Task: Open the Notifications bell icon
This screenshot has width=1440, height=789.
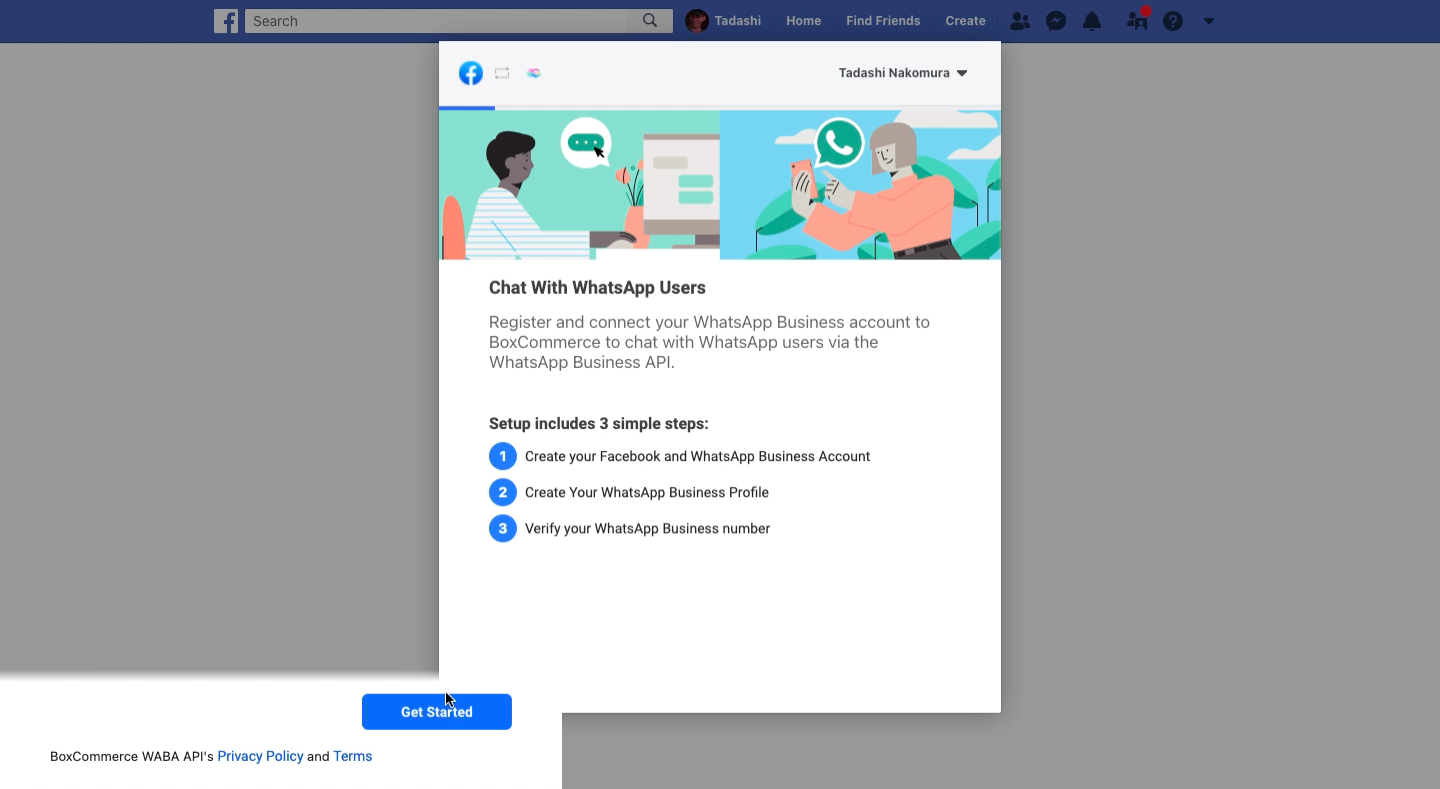Action: tap(1092, 21)
